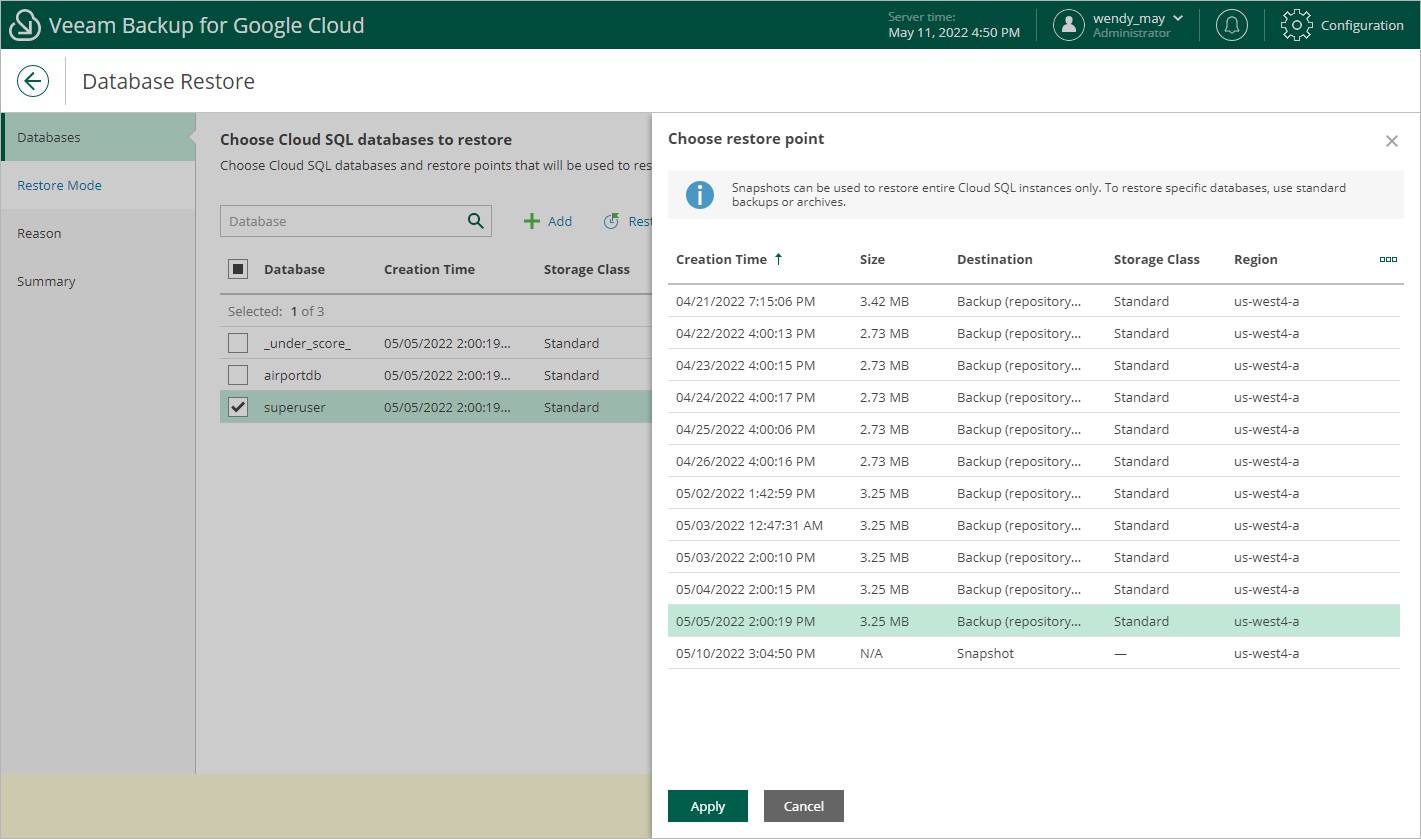Select the 05/10/2022 3:04:50 PM restore point
Image resolution: width=1421 pixels, height=839 pixels.
(x=1034, y=653)
